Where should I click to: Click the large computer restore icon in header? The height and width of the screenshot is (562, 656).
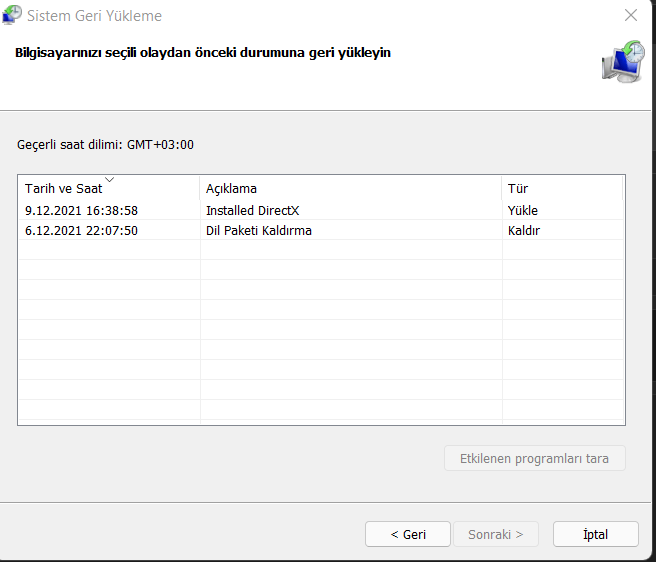[622, 62]
